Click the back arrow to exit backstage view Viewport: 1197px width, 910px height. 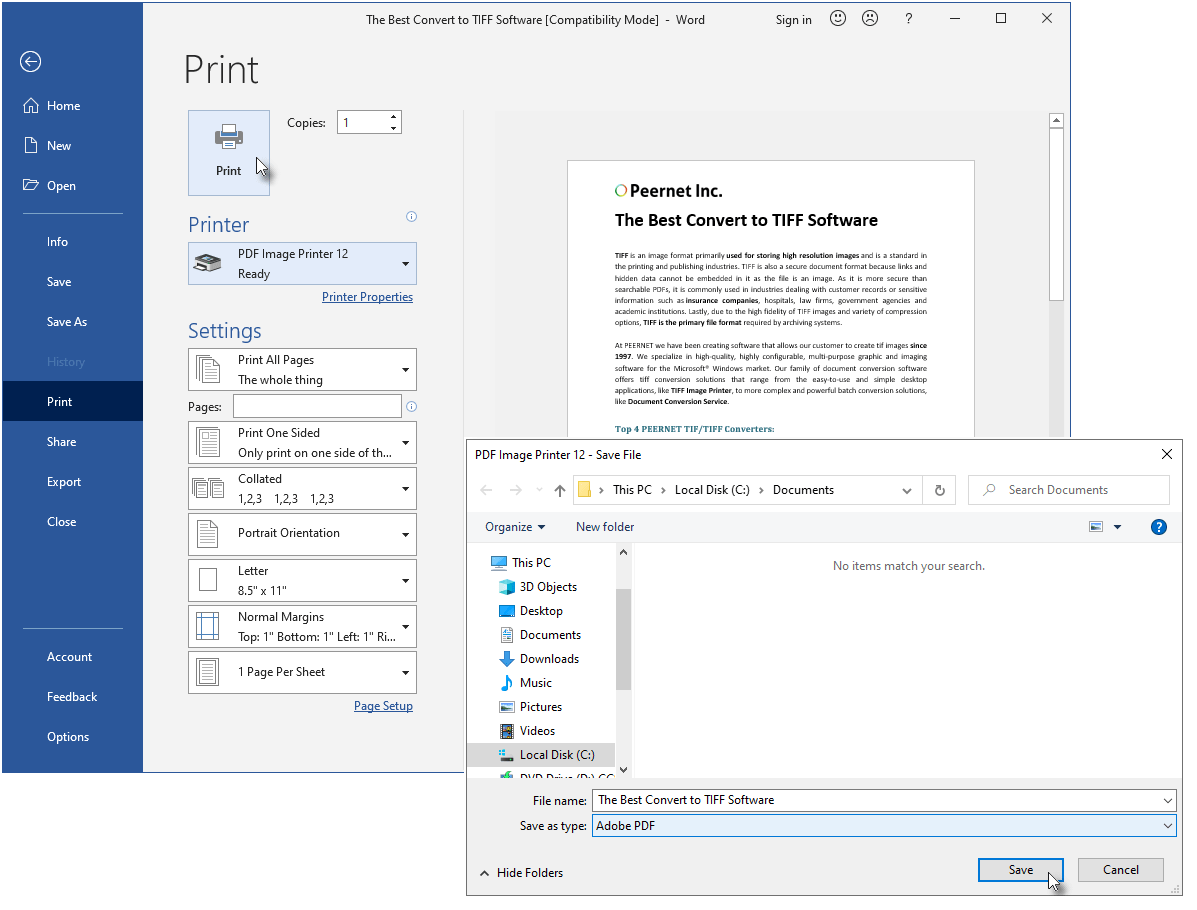[x=30, y=61]
